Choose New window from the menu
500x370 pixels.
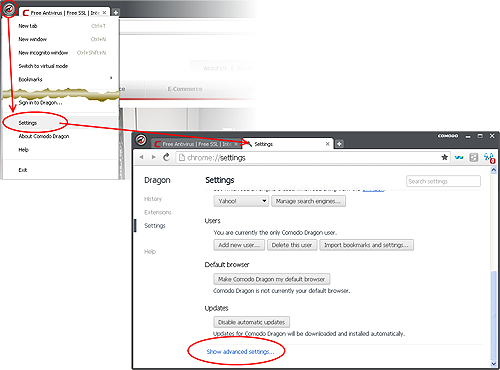[x=61, y=39]
